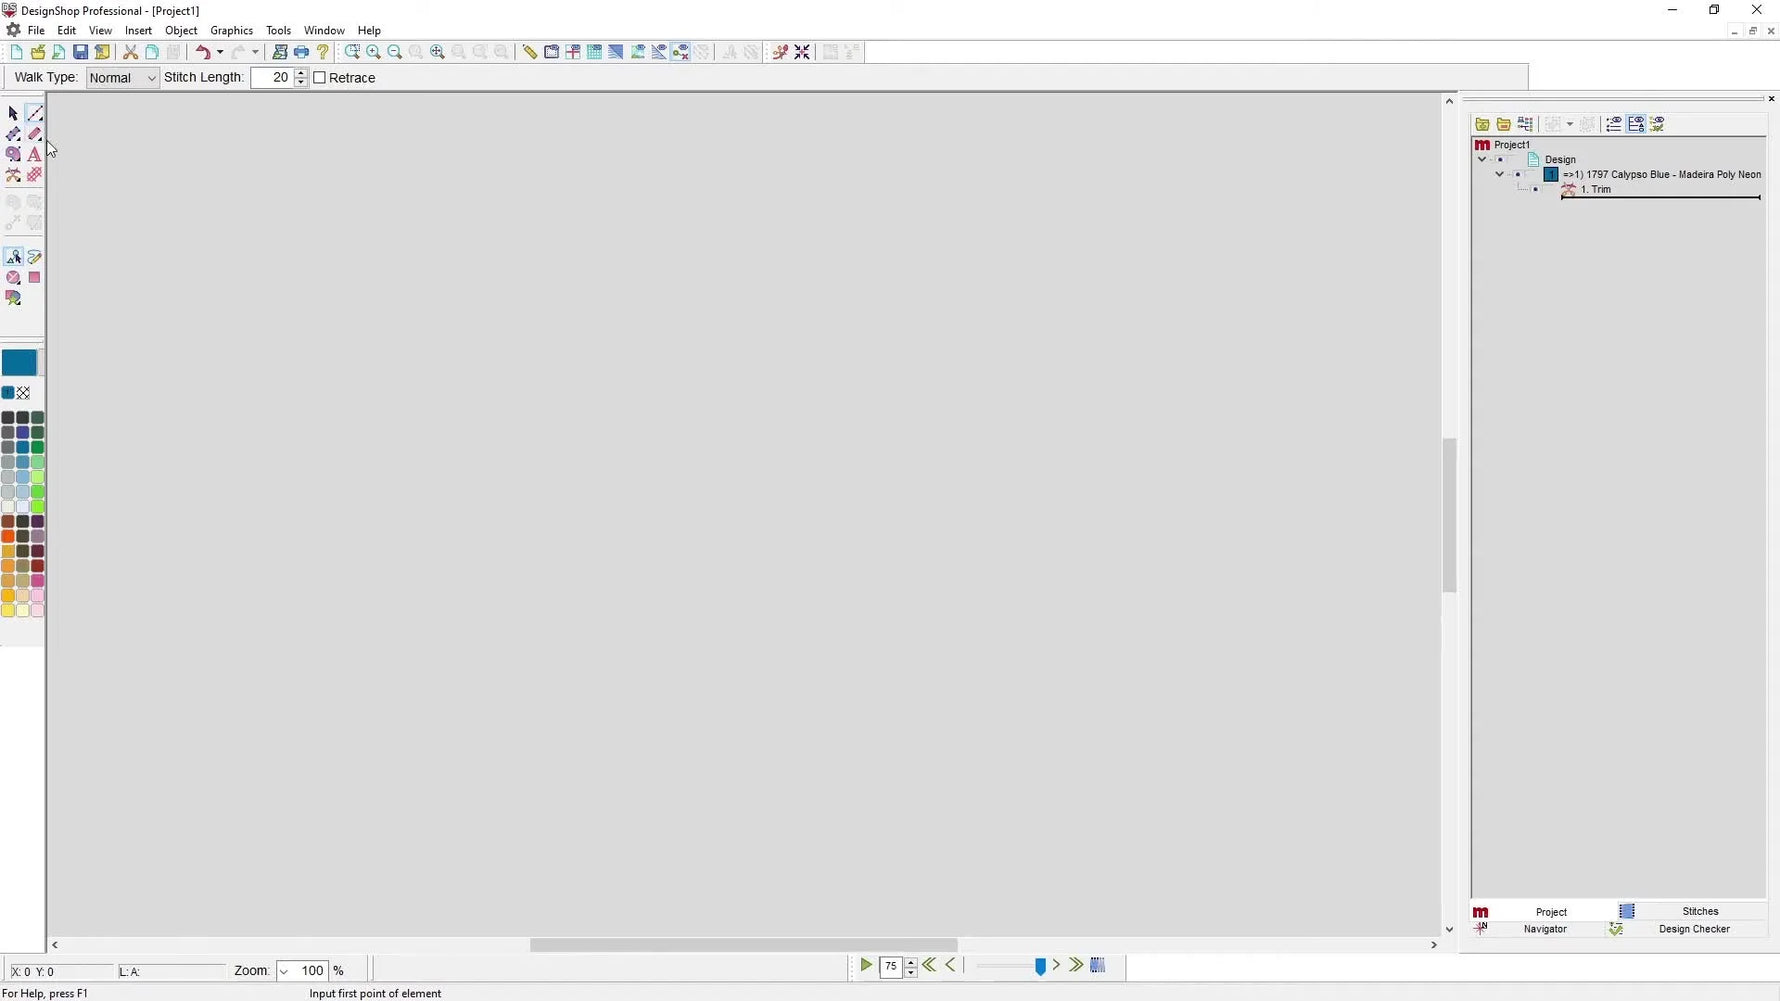Screen dimensions: 1780x1001
Task: Toggle the view-by-color-block panel mode
Action: (1613, 123)
